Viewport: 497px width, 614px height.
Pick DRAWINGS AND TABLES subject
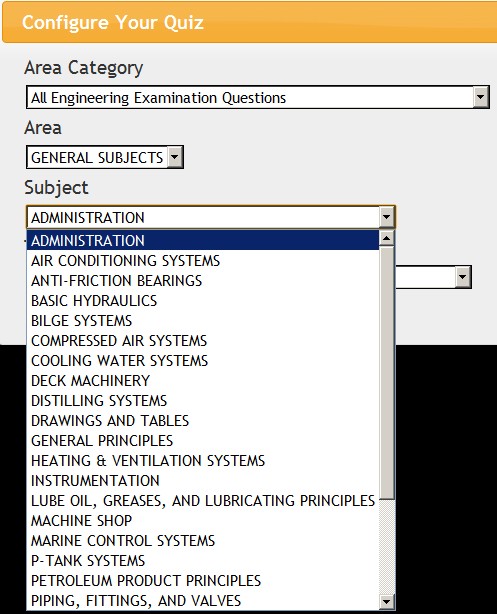[x=202, y=420]
